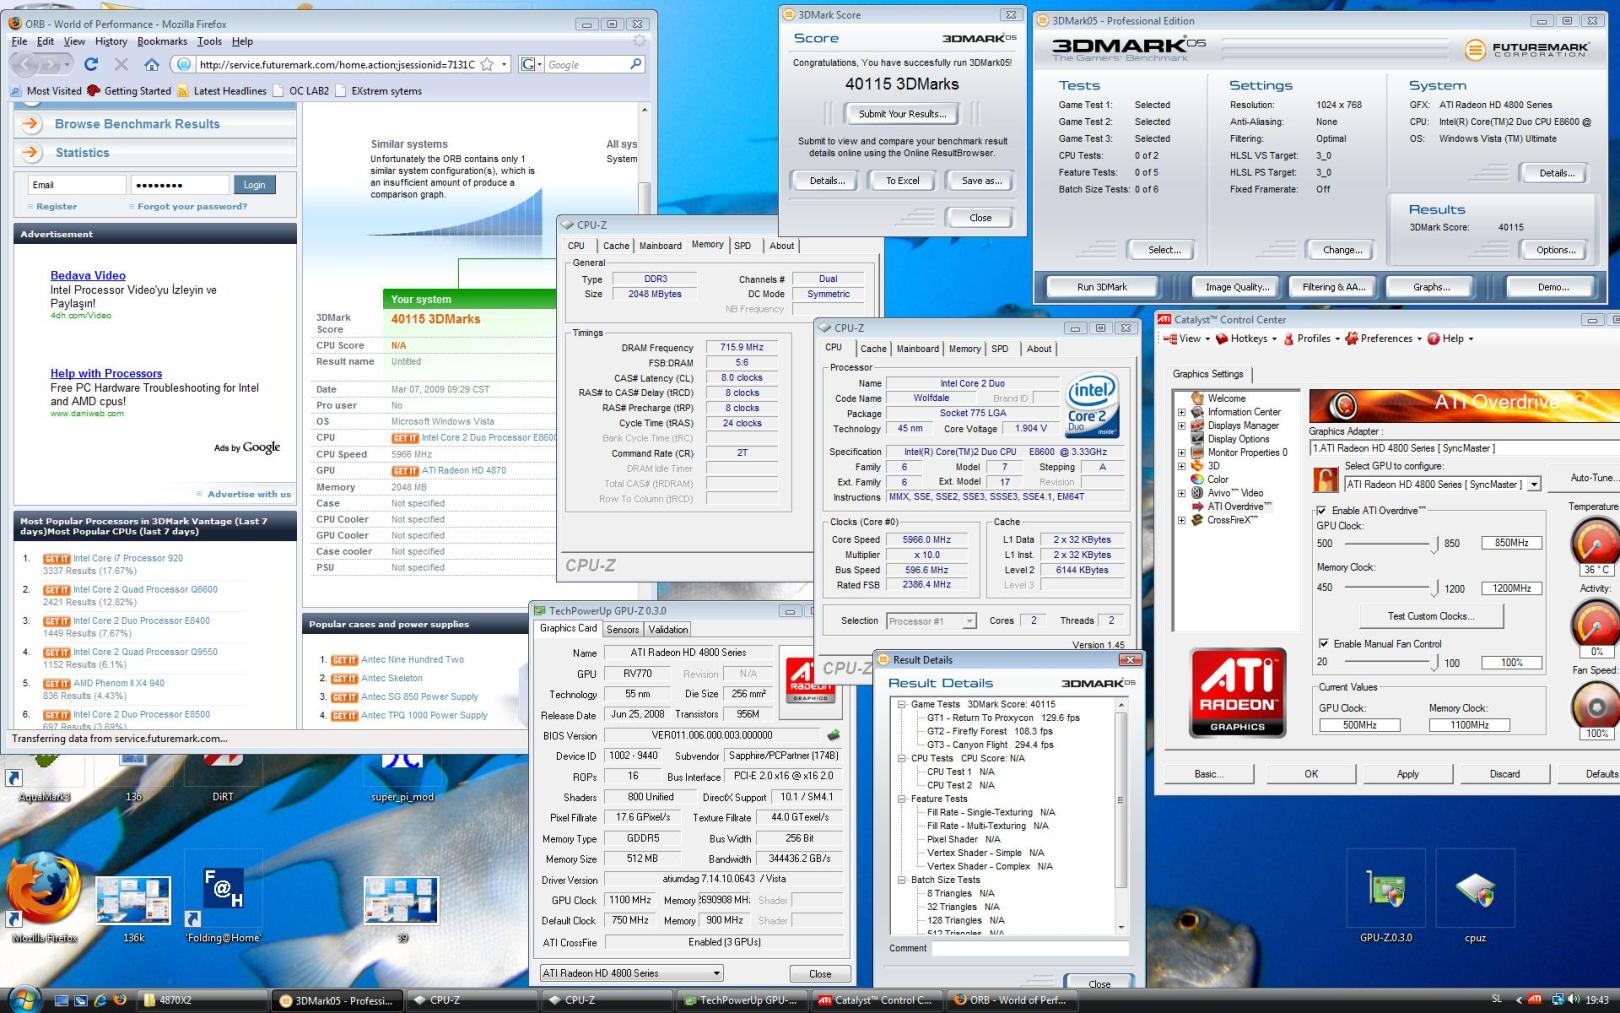
Task: Click Image Quality button in 3DMark05
Action: (1236, 287)
